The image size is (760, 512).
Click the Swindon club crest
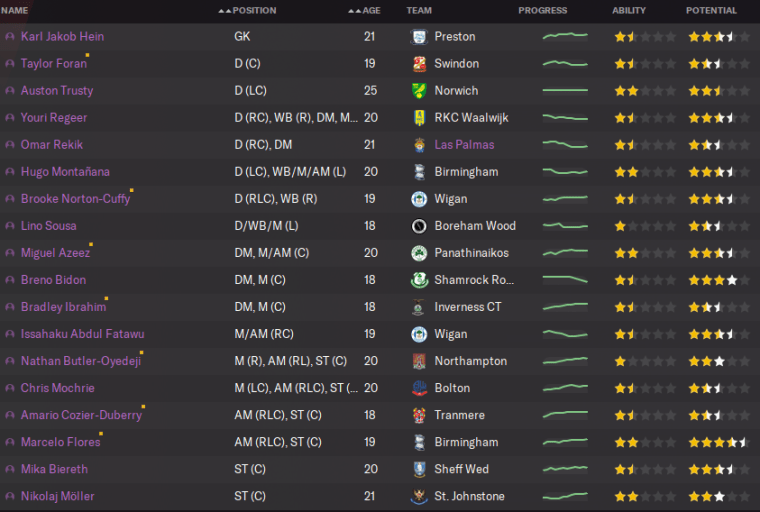pos(419,64)
